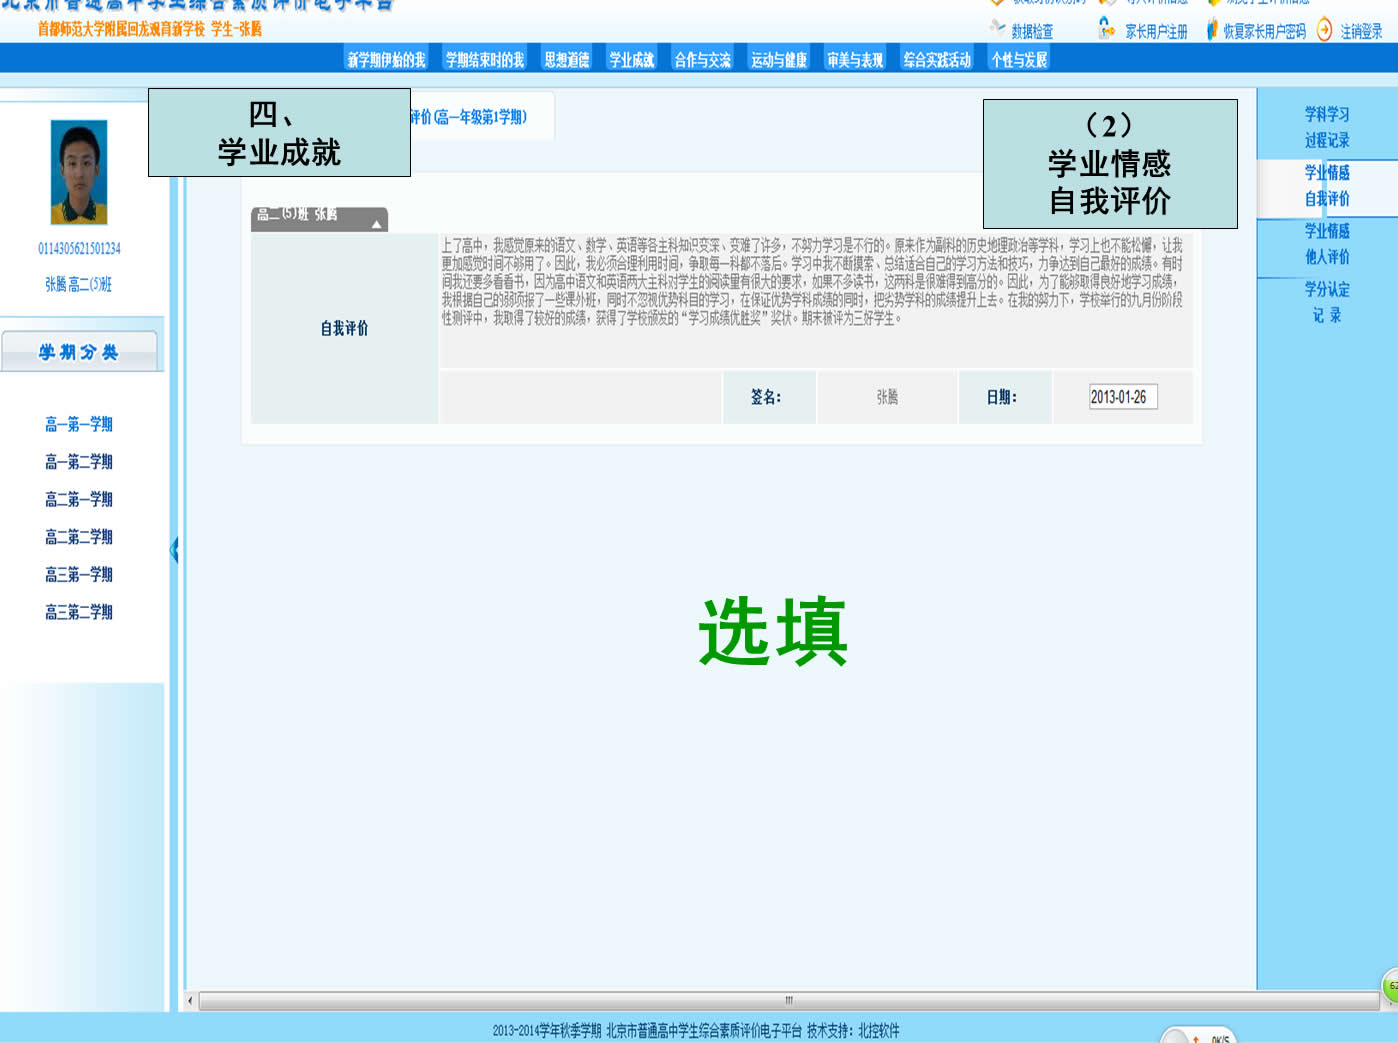Open the 新学期伊始的我 tab

pyautogui.click(x=386, y=60)
